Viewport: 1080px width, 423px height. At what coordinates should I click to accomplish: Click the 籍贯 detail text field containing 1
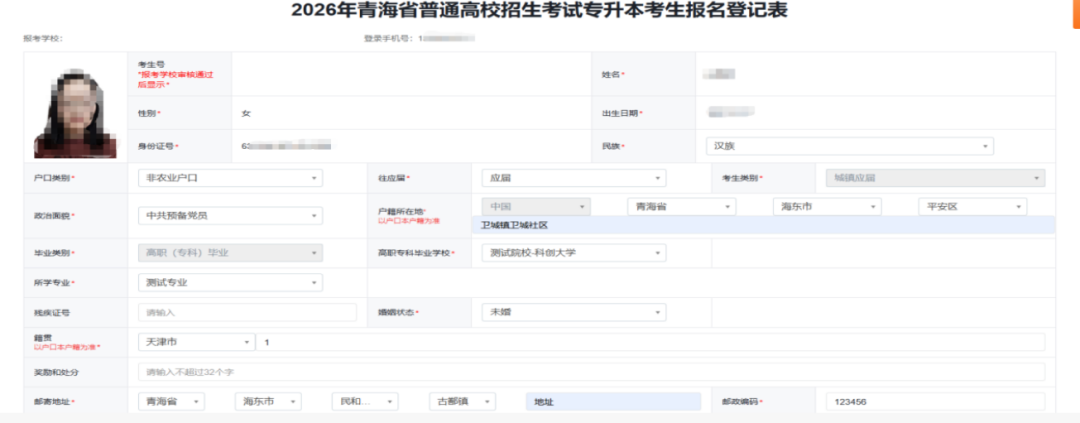pos(650,342)
